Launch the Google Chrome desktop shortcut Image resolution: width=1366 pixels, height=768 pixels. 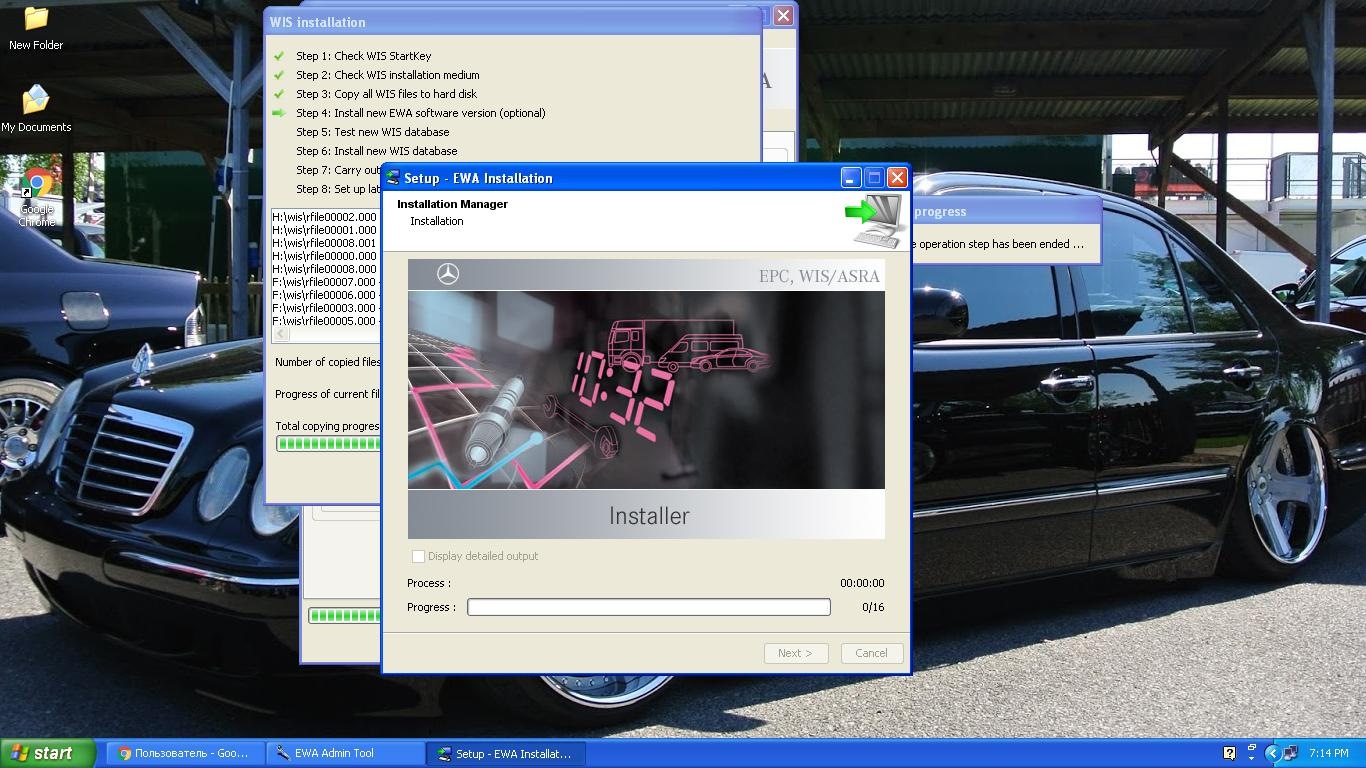coord(37,198)
